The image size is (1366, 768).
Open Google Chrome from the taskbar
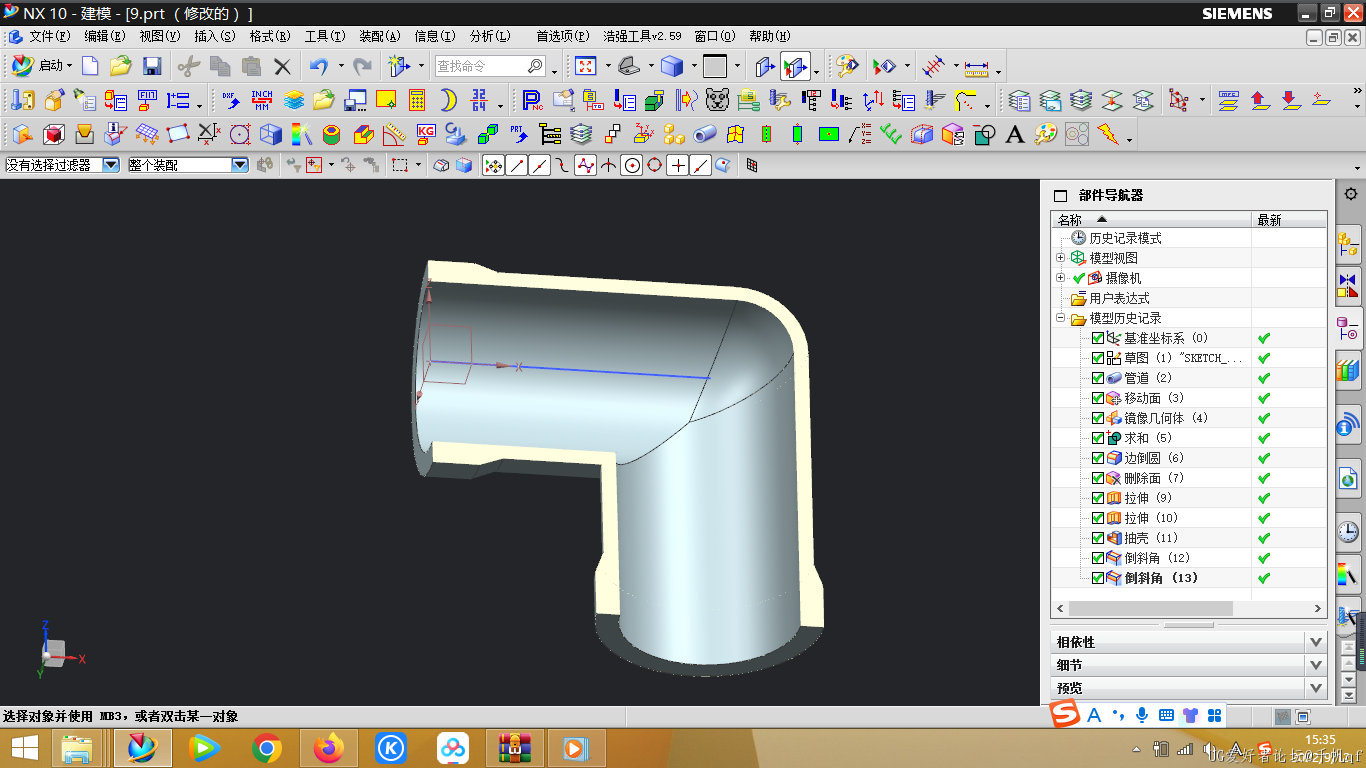(266, 747)
